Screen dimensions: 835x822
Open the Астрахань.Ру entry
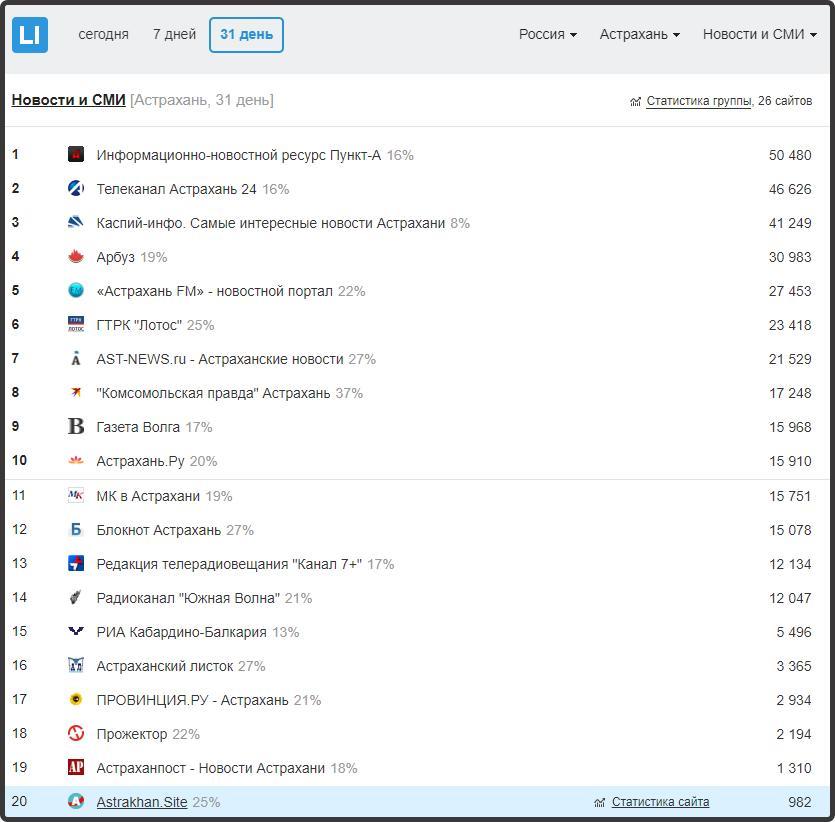(140, 461)
